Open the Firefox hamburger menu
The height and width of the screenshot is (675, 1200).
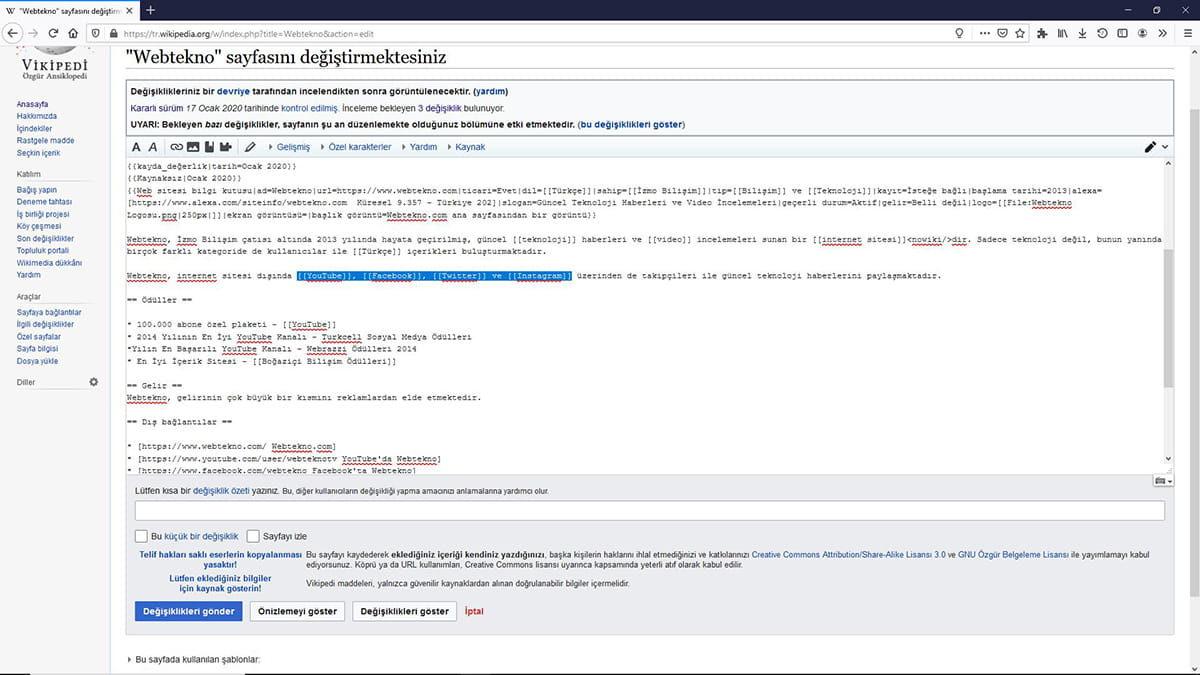point(1187,33)
